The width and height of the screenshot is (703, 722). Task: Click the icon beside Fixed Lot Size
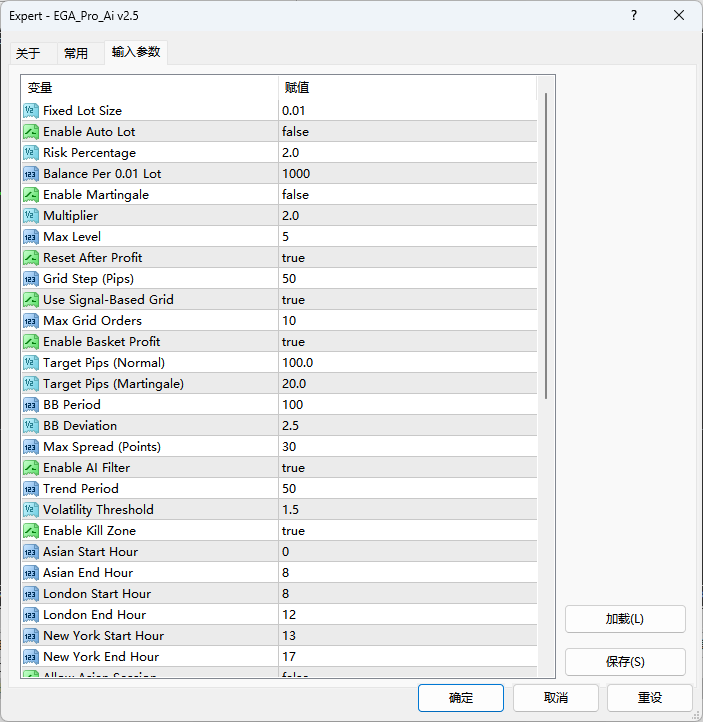(x=31, y=111)
